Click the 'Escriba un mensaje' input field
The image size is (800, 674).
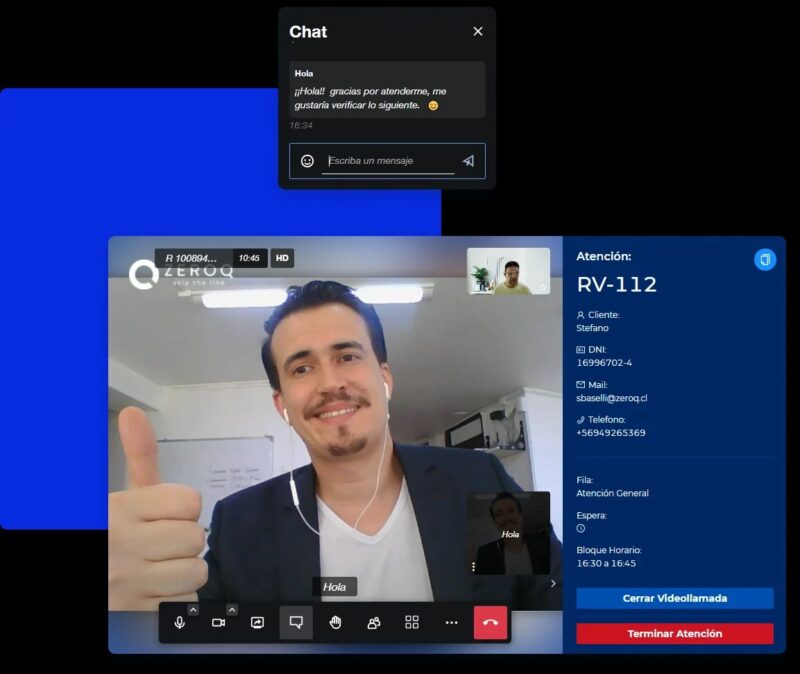point(388,161)
